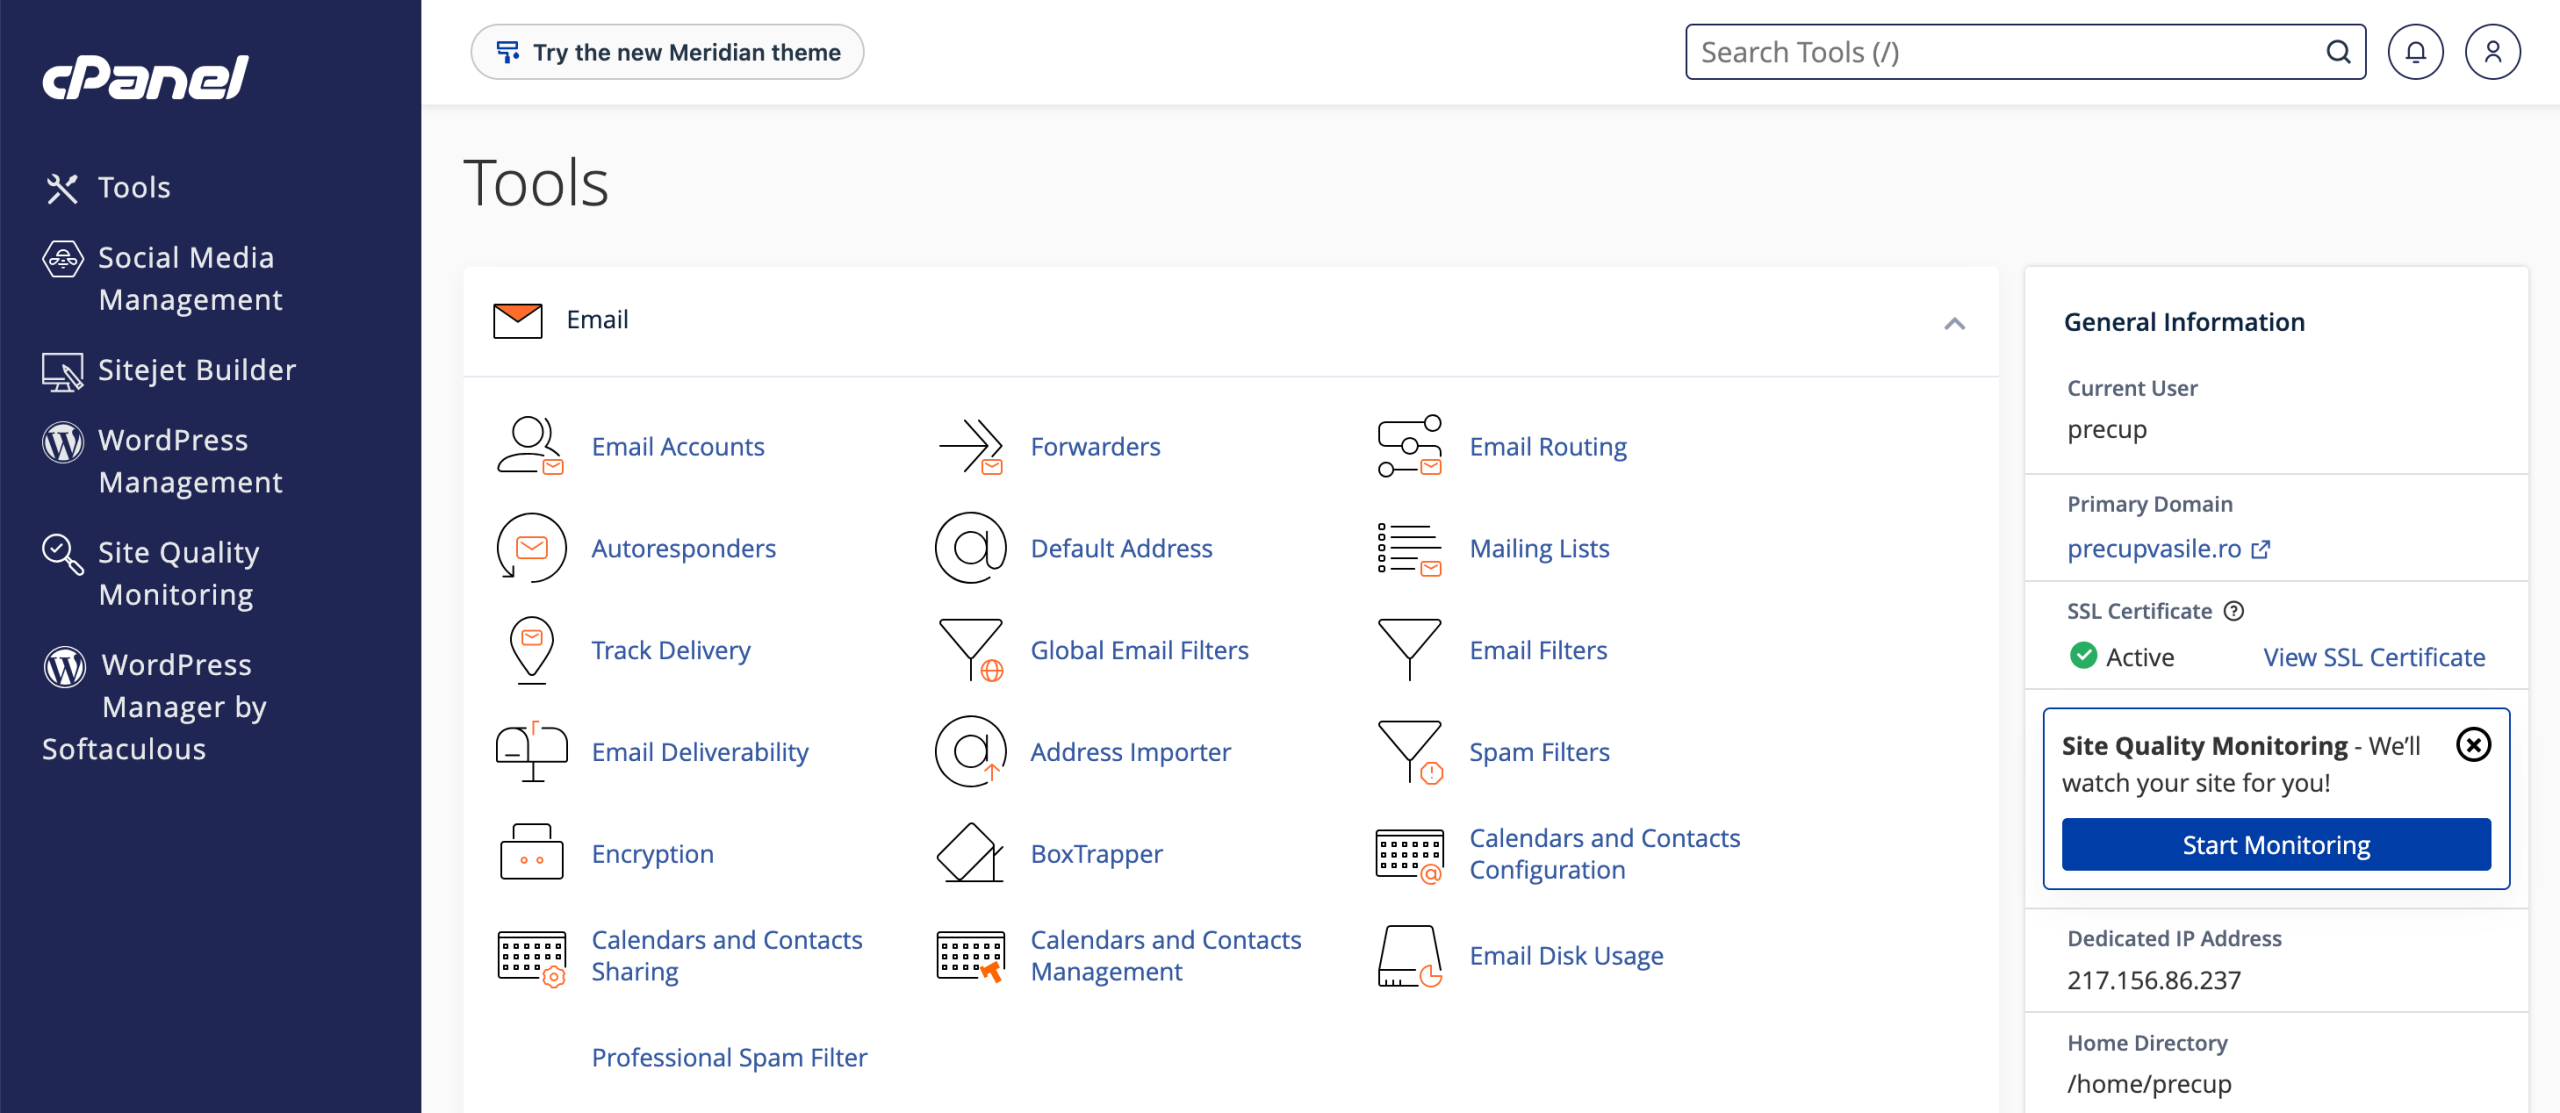Click the Calendars and Contacts Sharing icon

point(531,958)
